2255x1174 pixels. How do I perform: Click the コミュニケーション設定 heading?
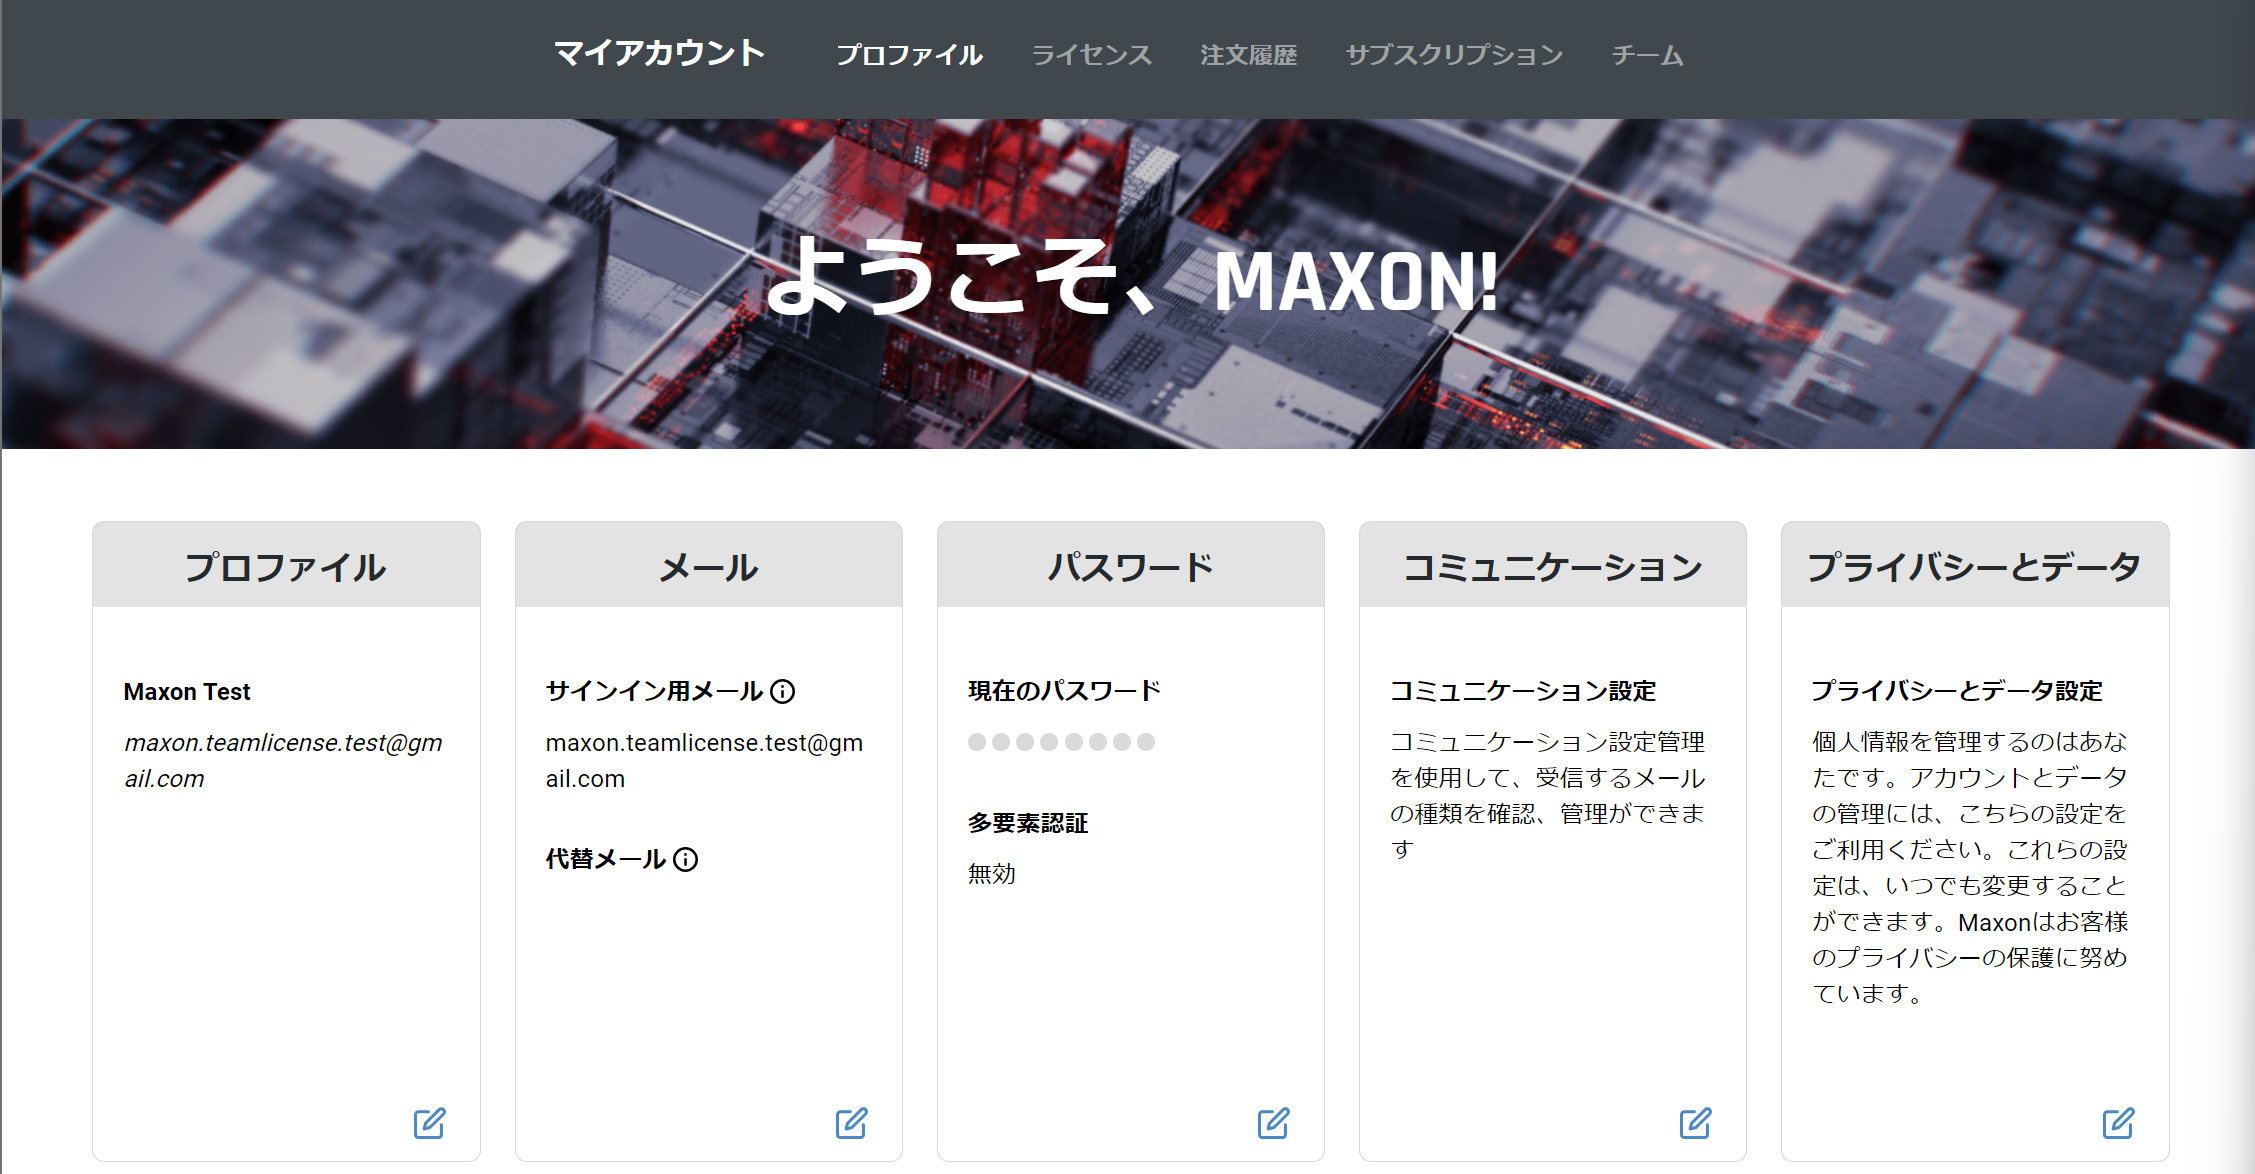1523,691
